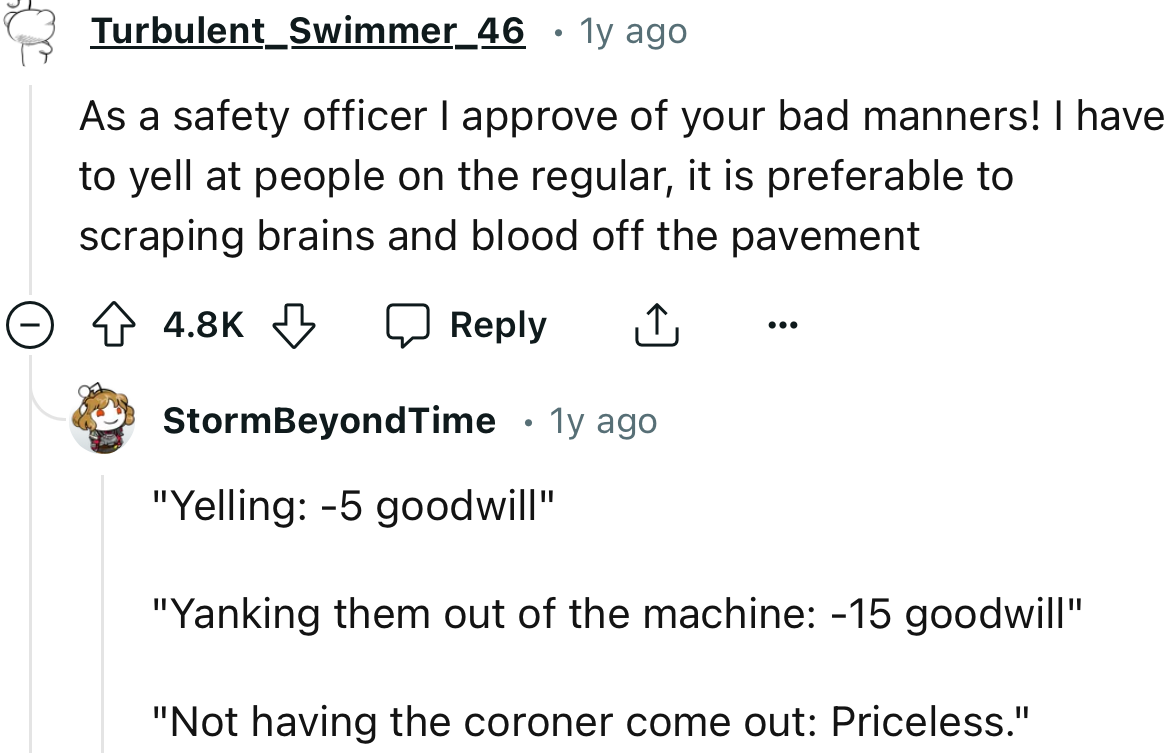The image size is (1176, 753).
Task: Open Turbulent_Swimmer_46 user profile link
Action: click(307, 31)
